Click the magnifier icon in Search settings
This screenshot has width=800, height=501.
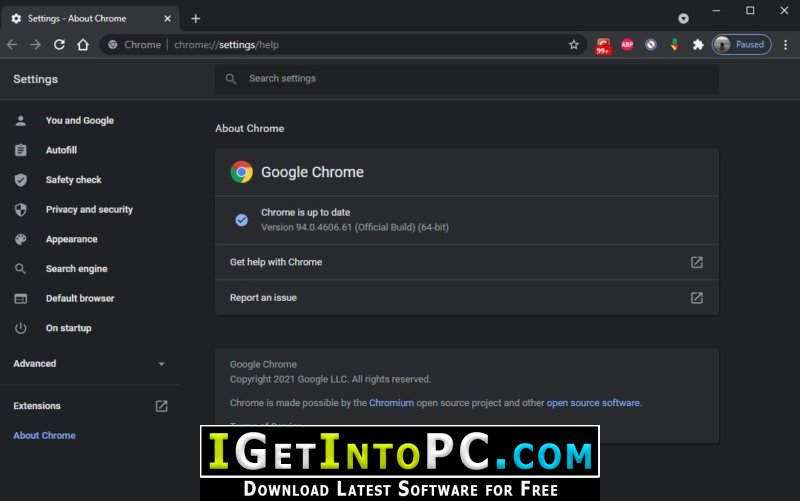click(231, 79)
